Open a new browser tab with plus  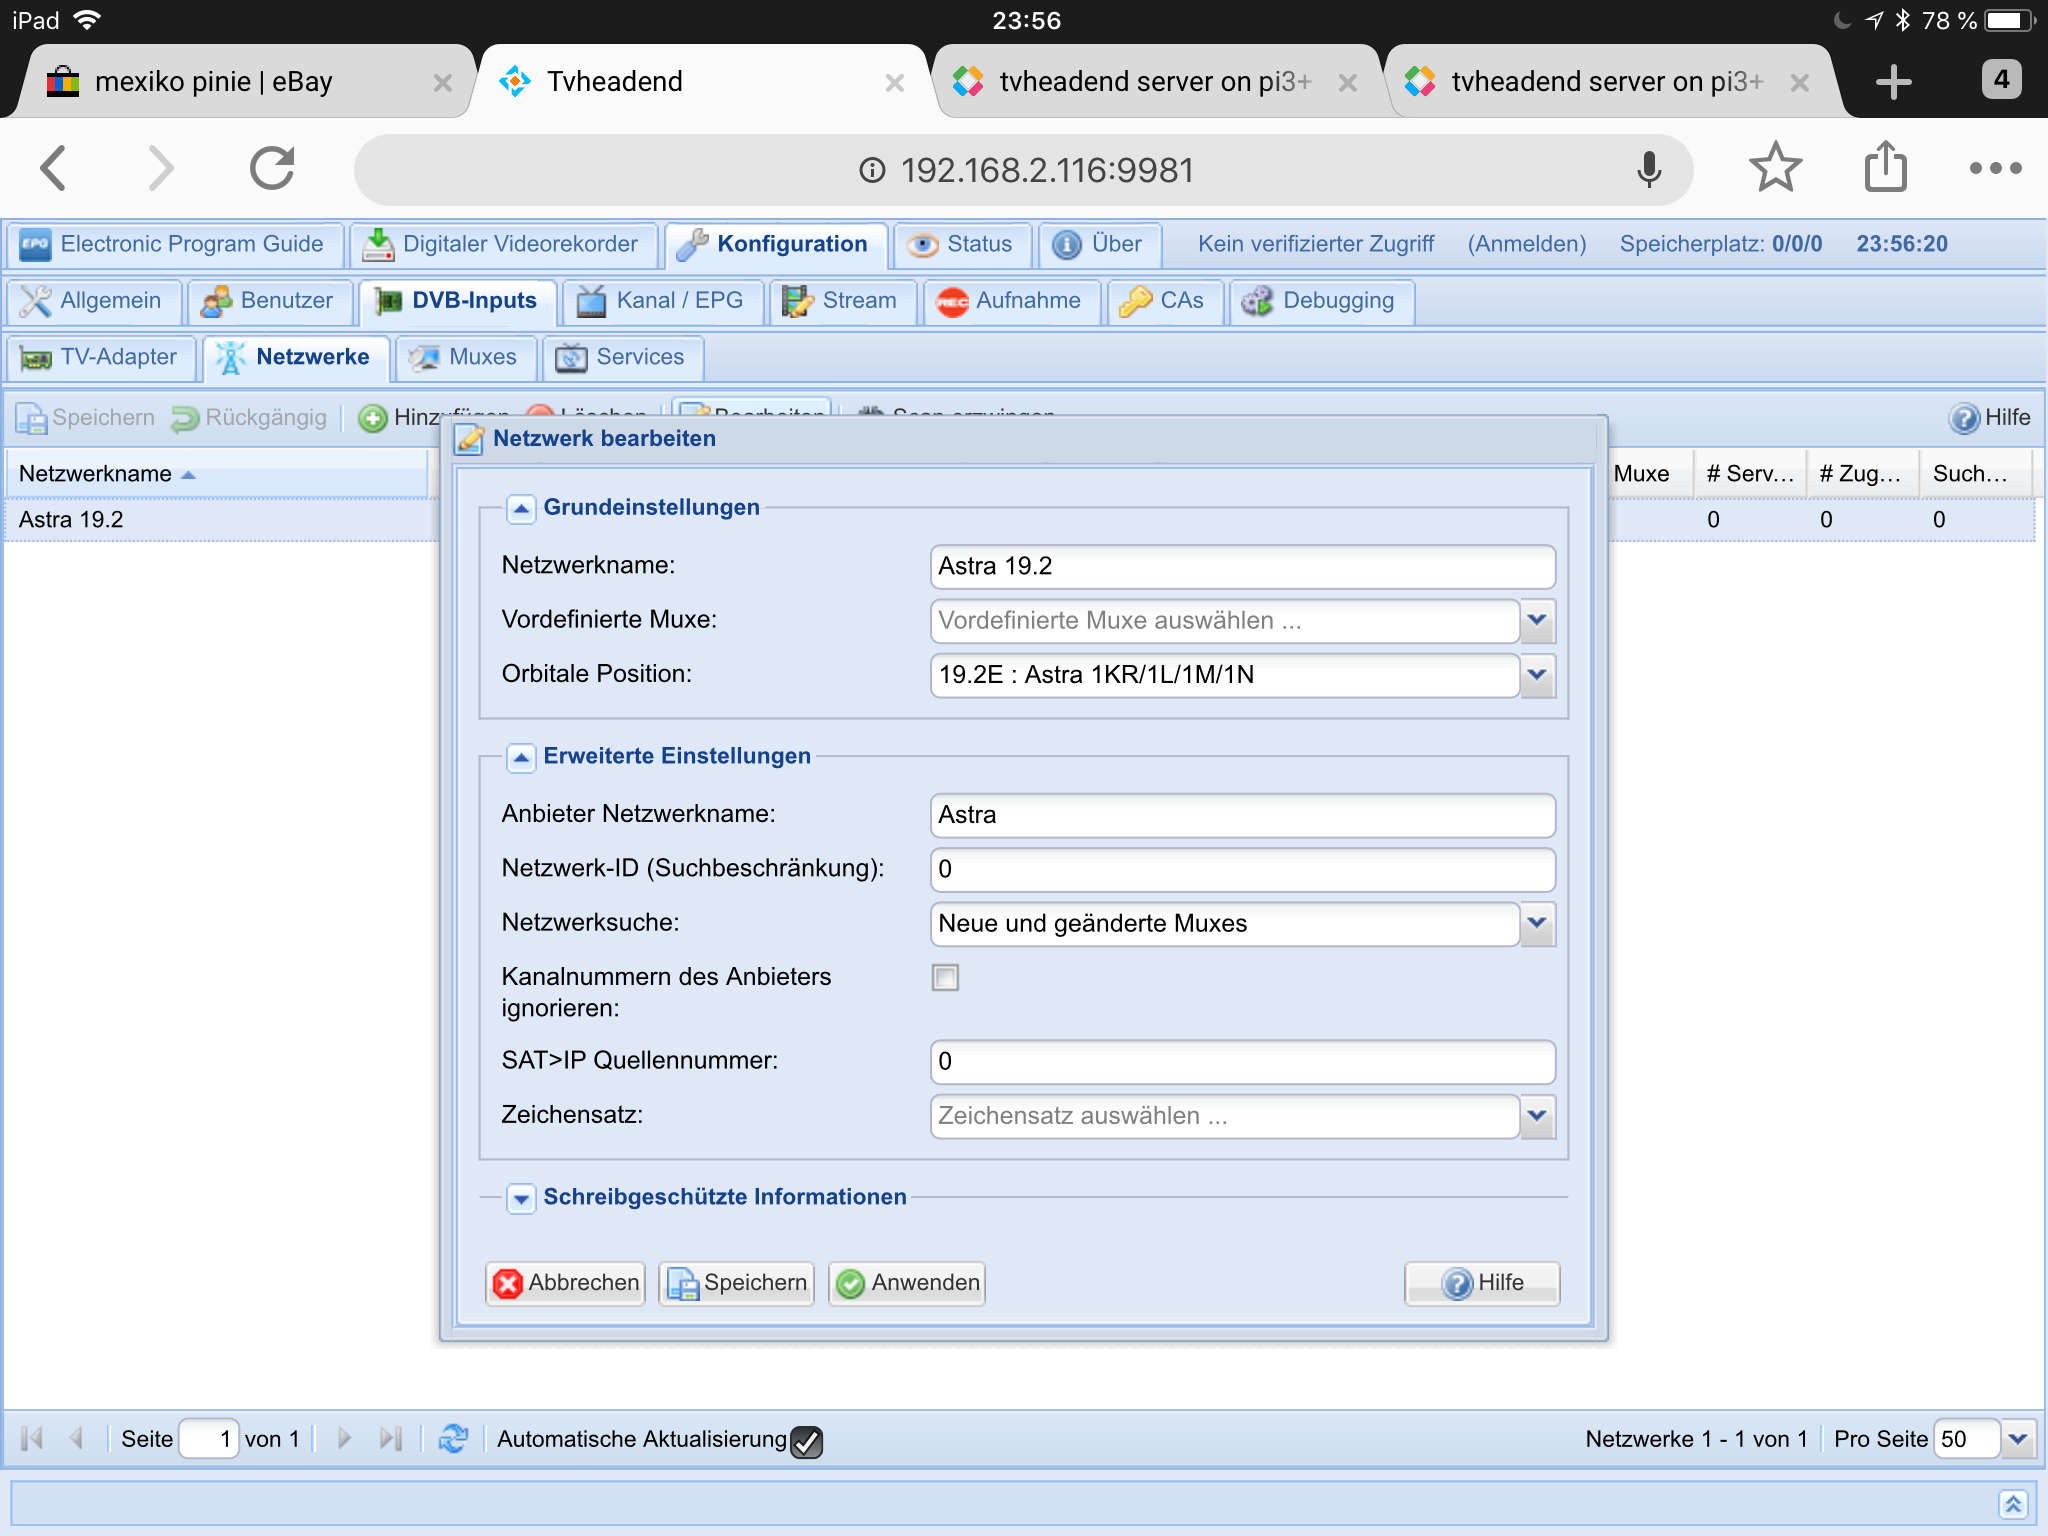1893,82
